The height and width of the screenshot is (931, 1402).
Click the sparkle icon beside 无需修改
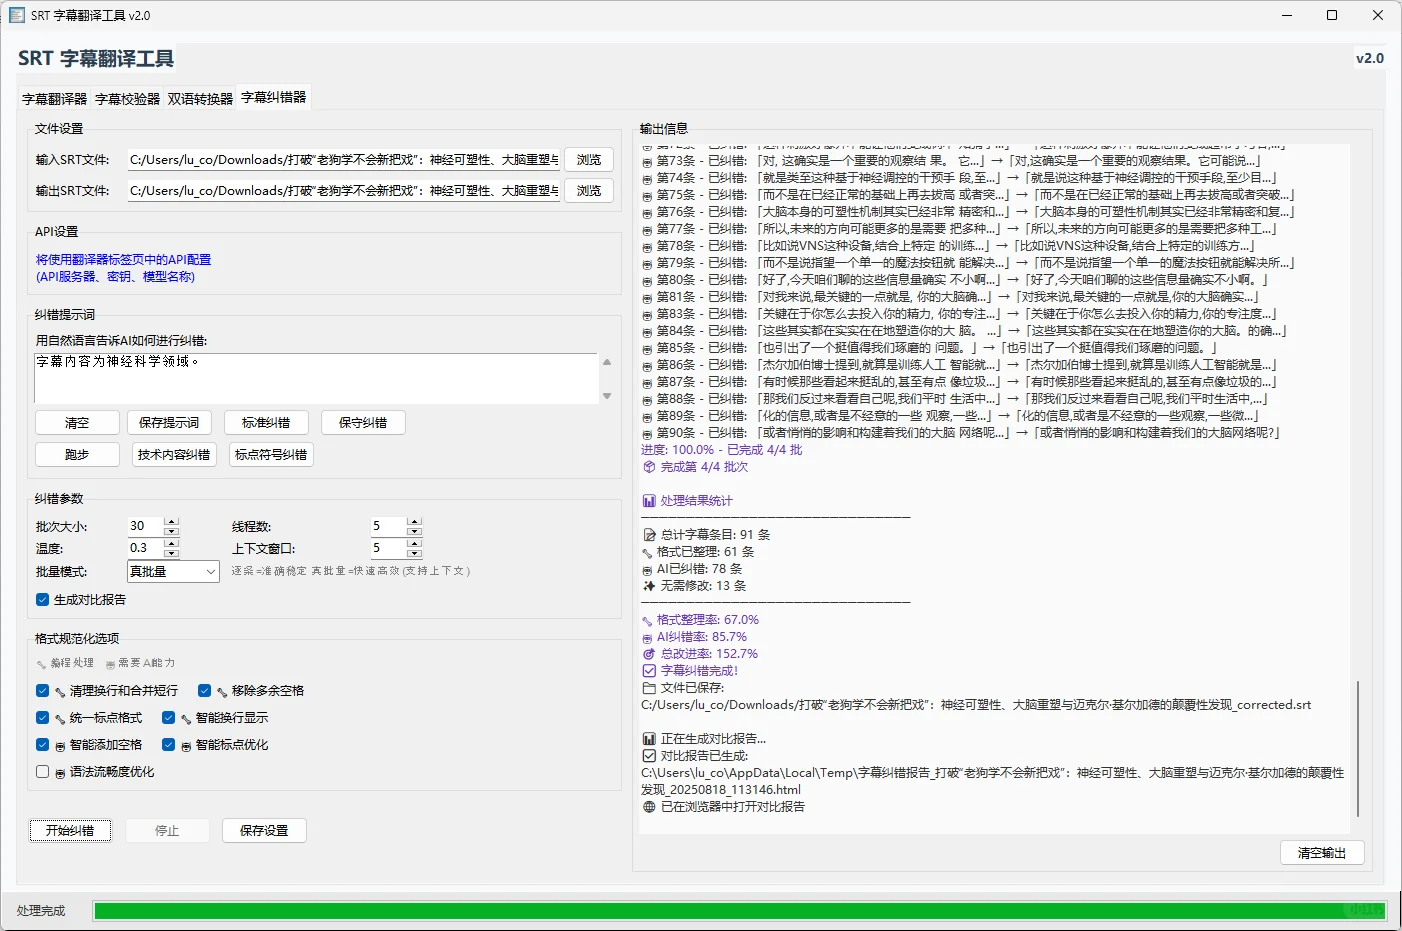tap(649, 586)
